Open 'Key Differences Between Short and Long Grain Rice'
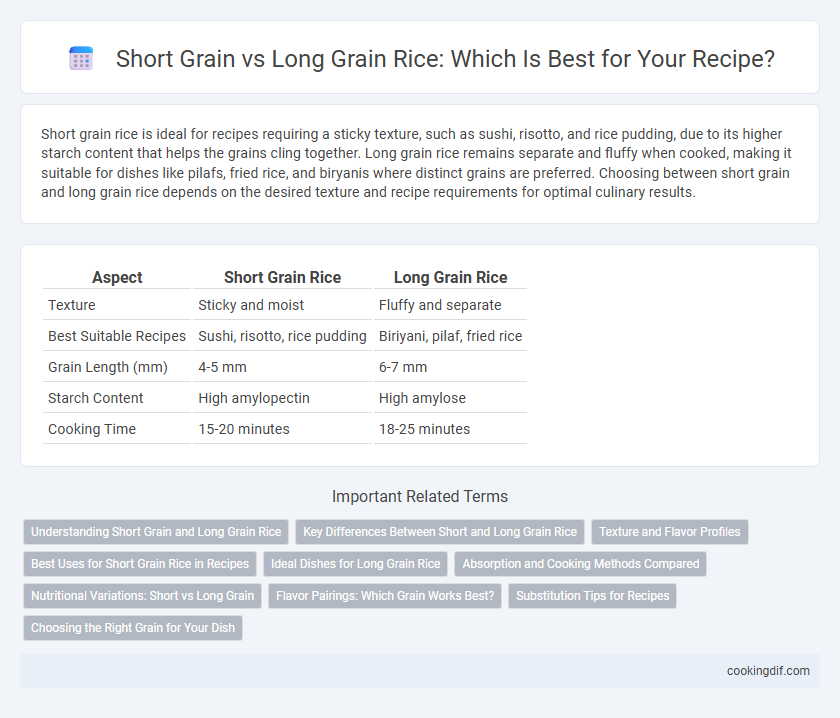This screenshot has width=840, height=718. [440, 532]
